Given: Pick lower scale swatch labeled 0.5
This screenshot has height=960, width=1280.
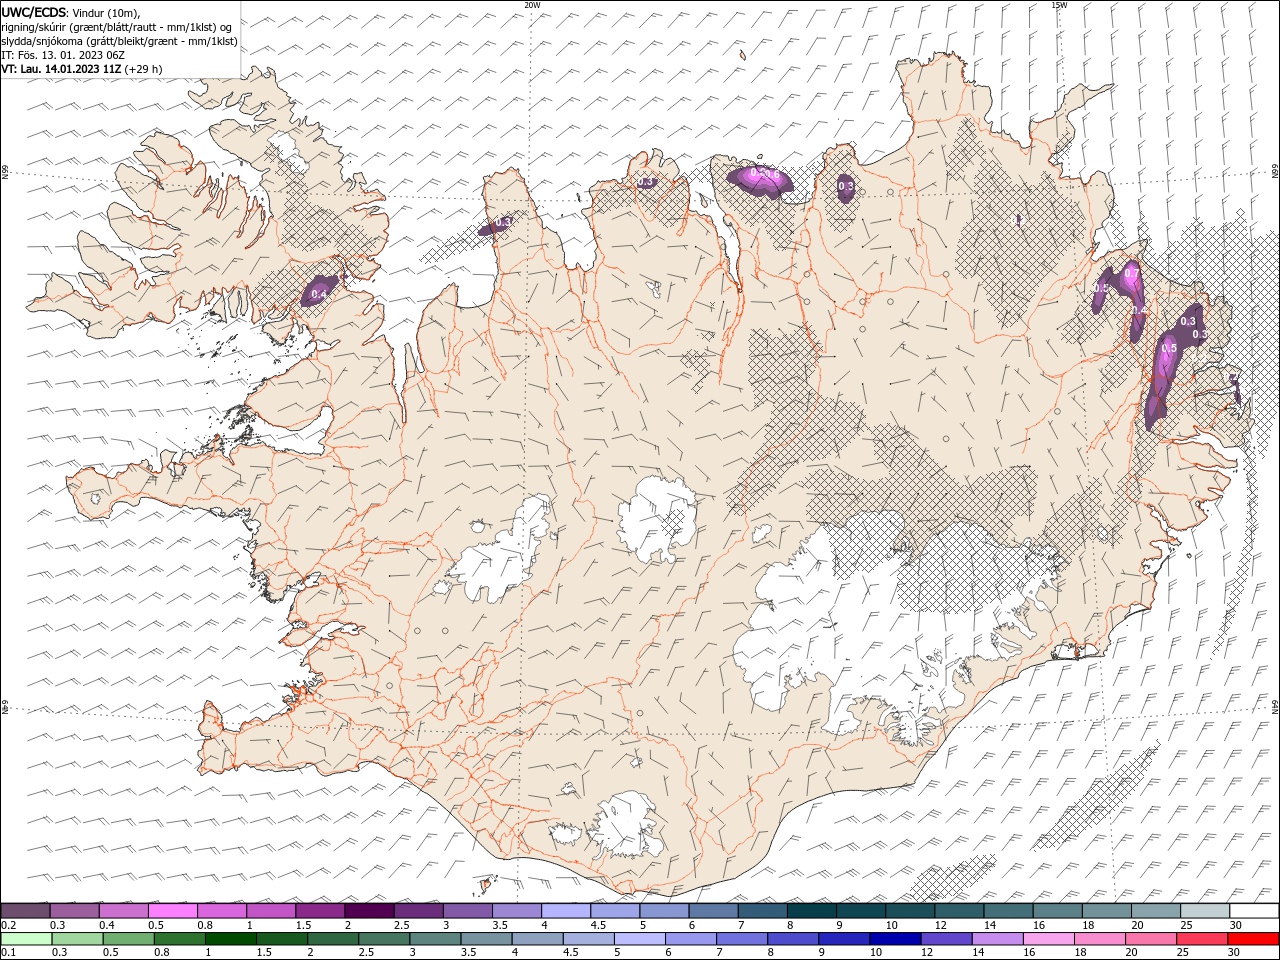Looking at the screenshot, I should click(128, 939).
